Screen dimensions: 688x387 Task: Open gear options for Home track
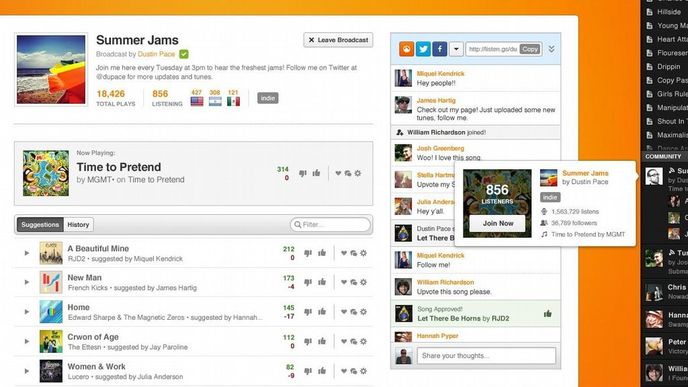(364, 312)
